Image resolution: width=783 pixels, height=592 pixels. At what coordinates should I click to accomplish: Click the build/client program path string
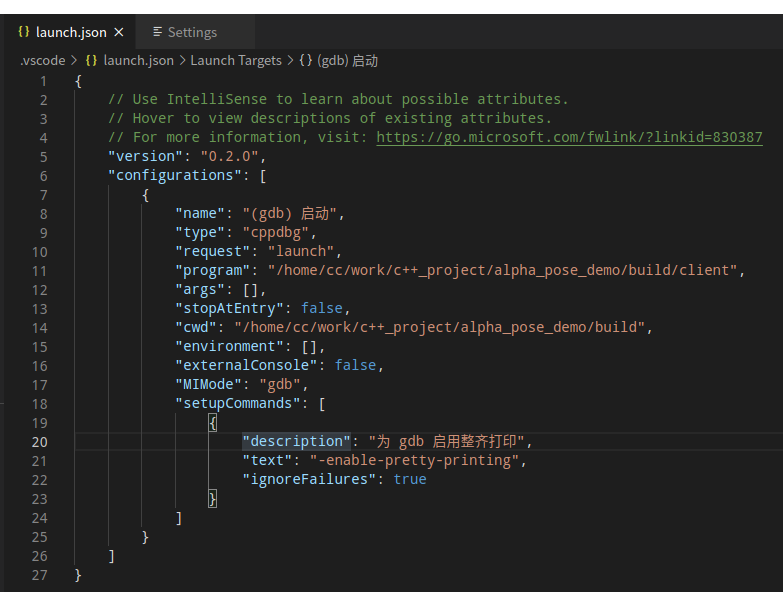pyautogui.click(x=502, y=270)
